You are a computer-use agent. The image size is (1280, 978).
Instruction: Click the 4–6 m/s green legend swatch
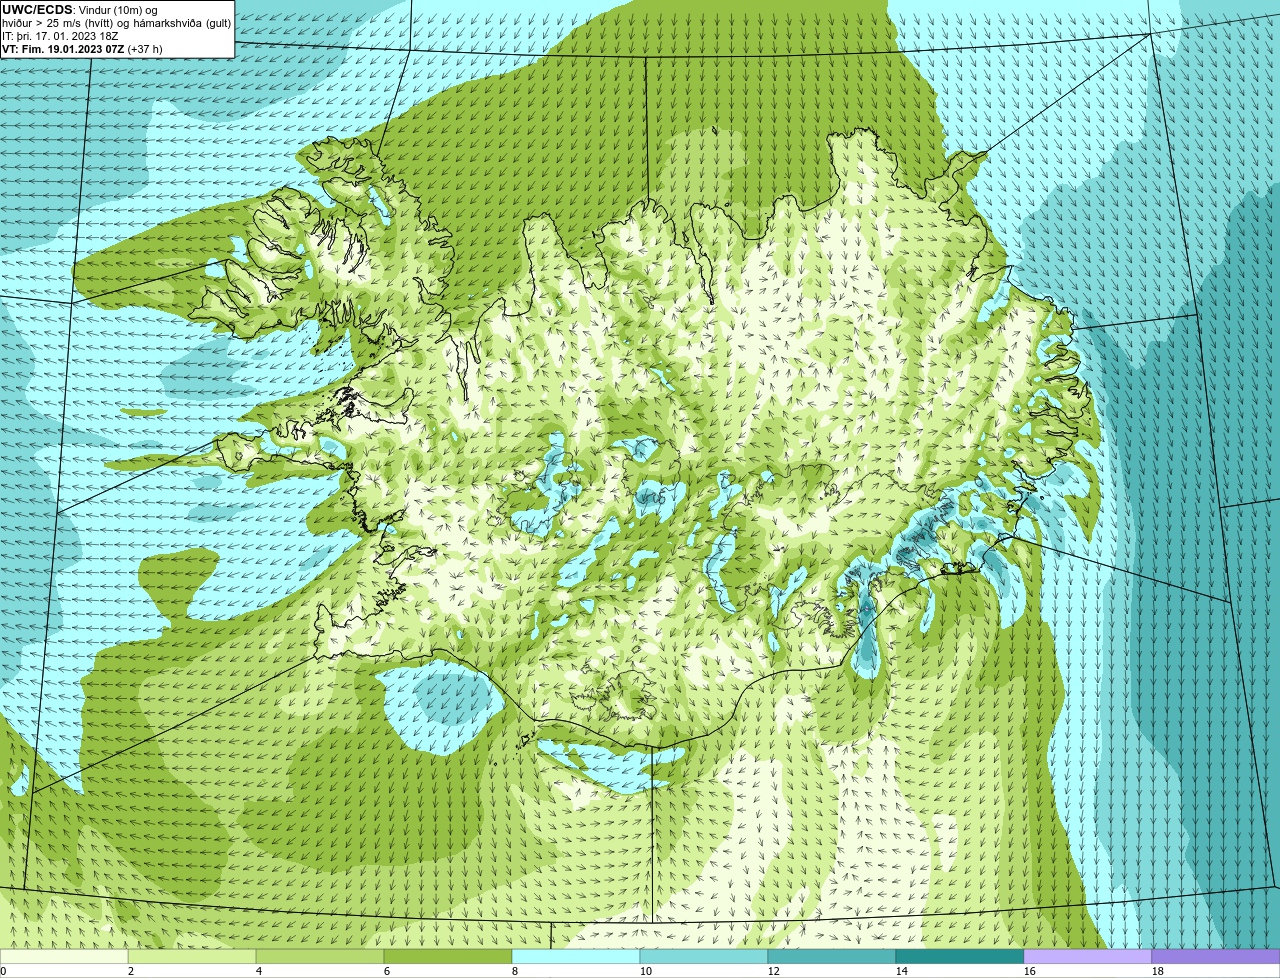click(320, 957)
